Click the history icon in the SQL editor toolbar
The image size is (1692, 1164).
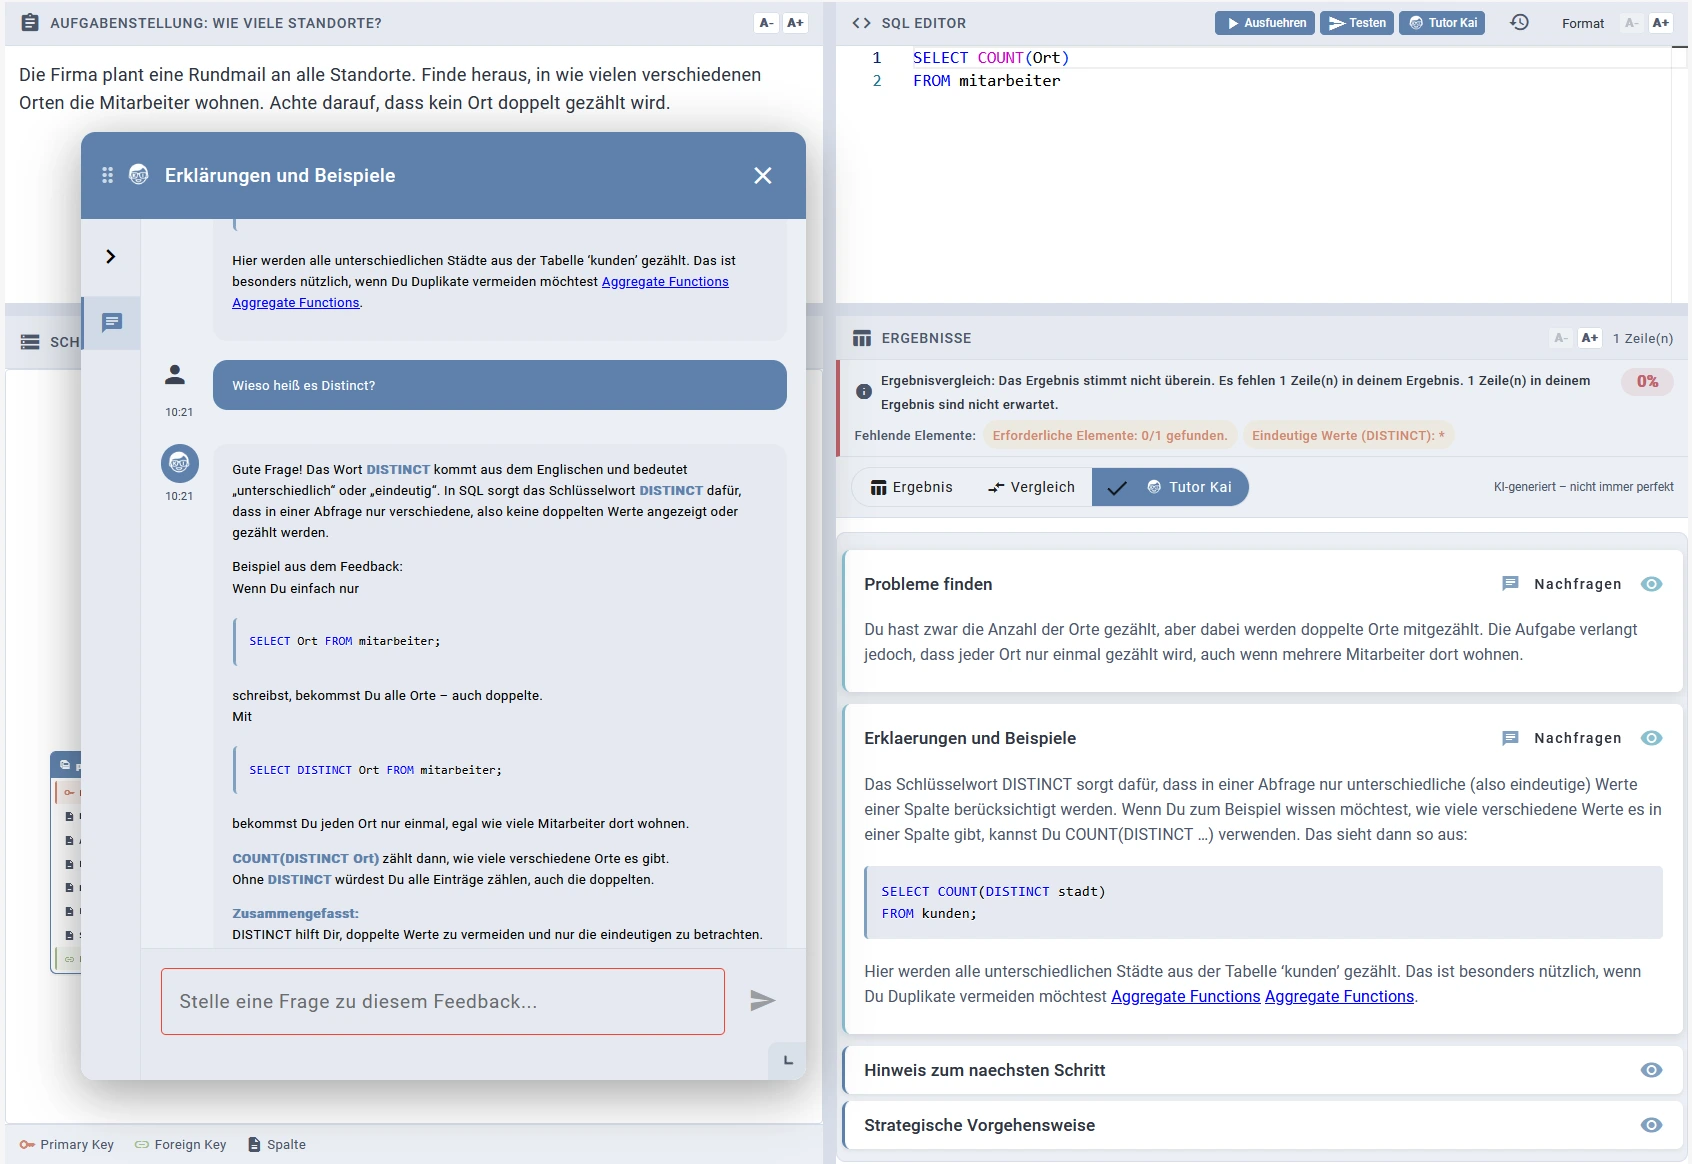tap(1518, 23)
